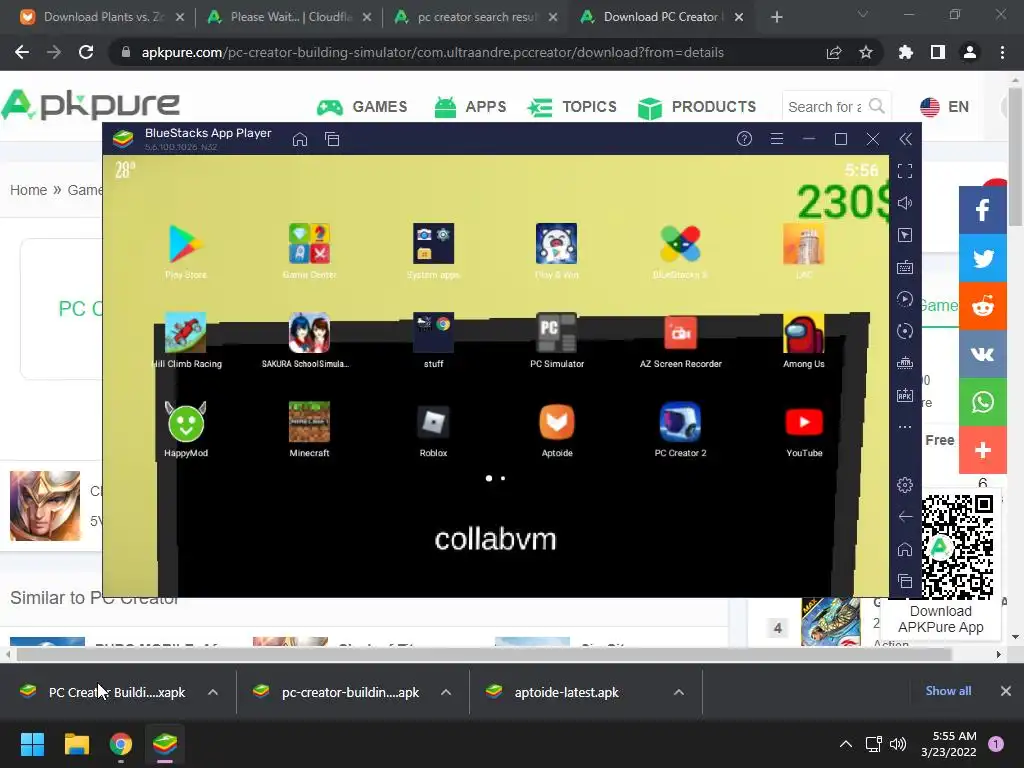Switch to Download Plants vs. Zombies tab

[101, 17]
